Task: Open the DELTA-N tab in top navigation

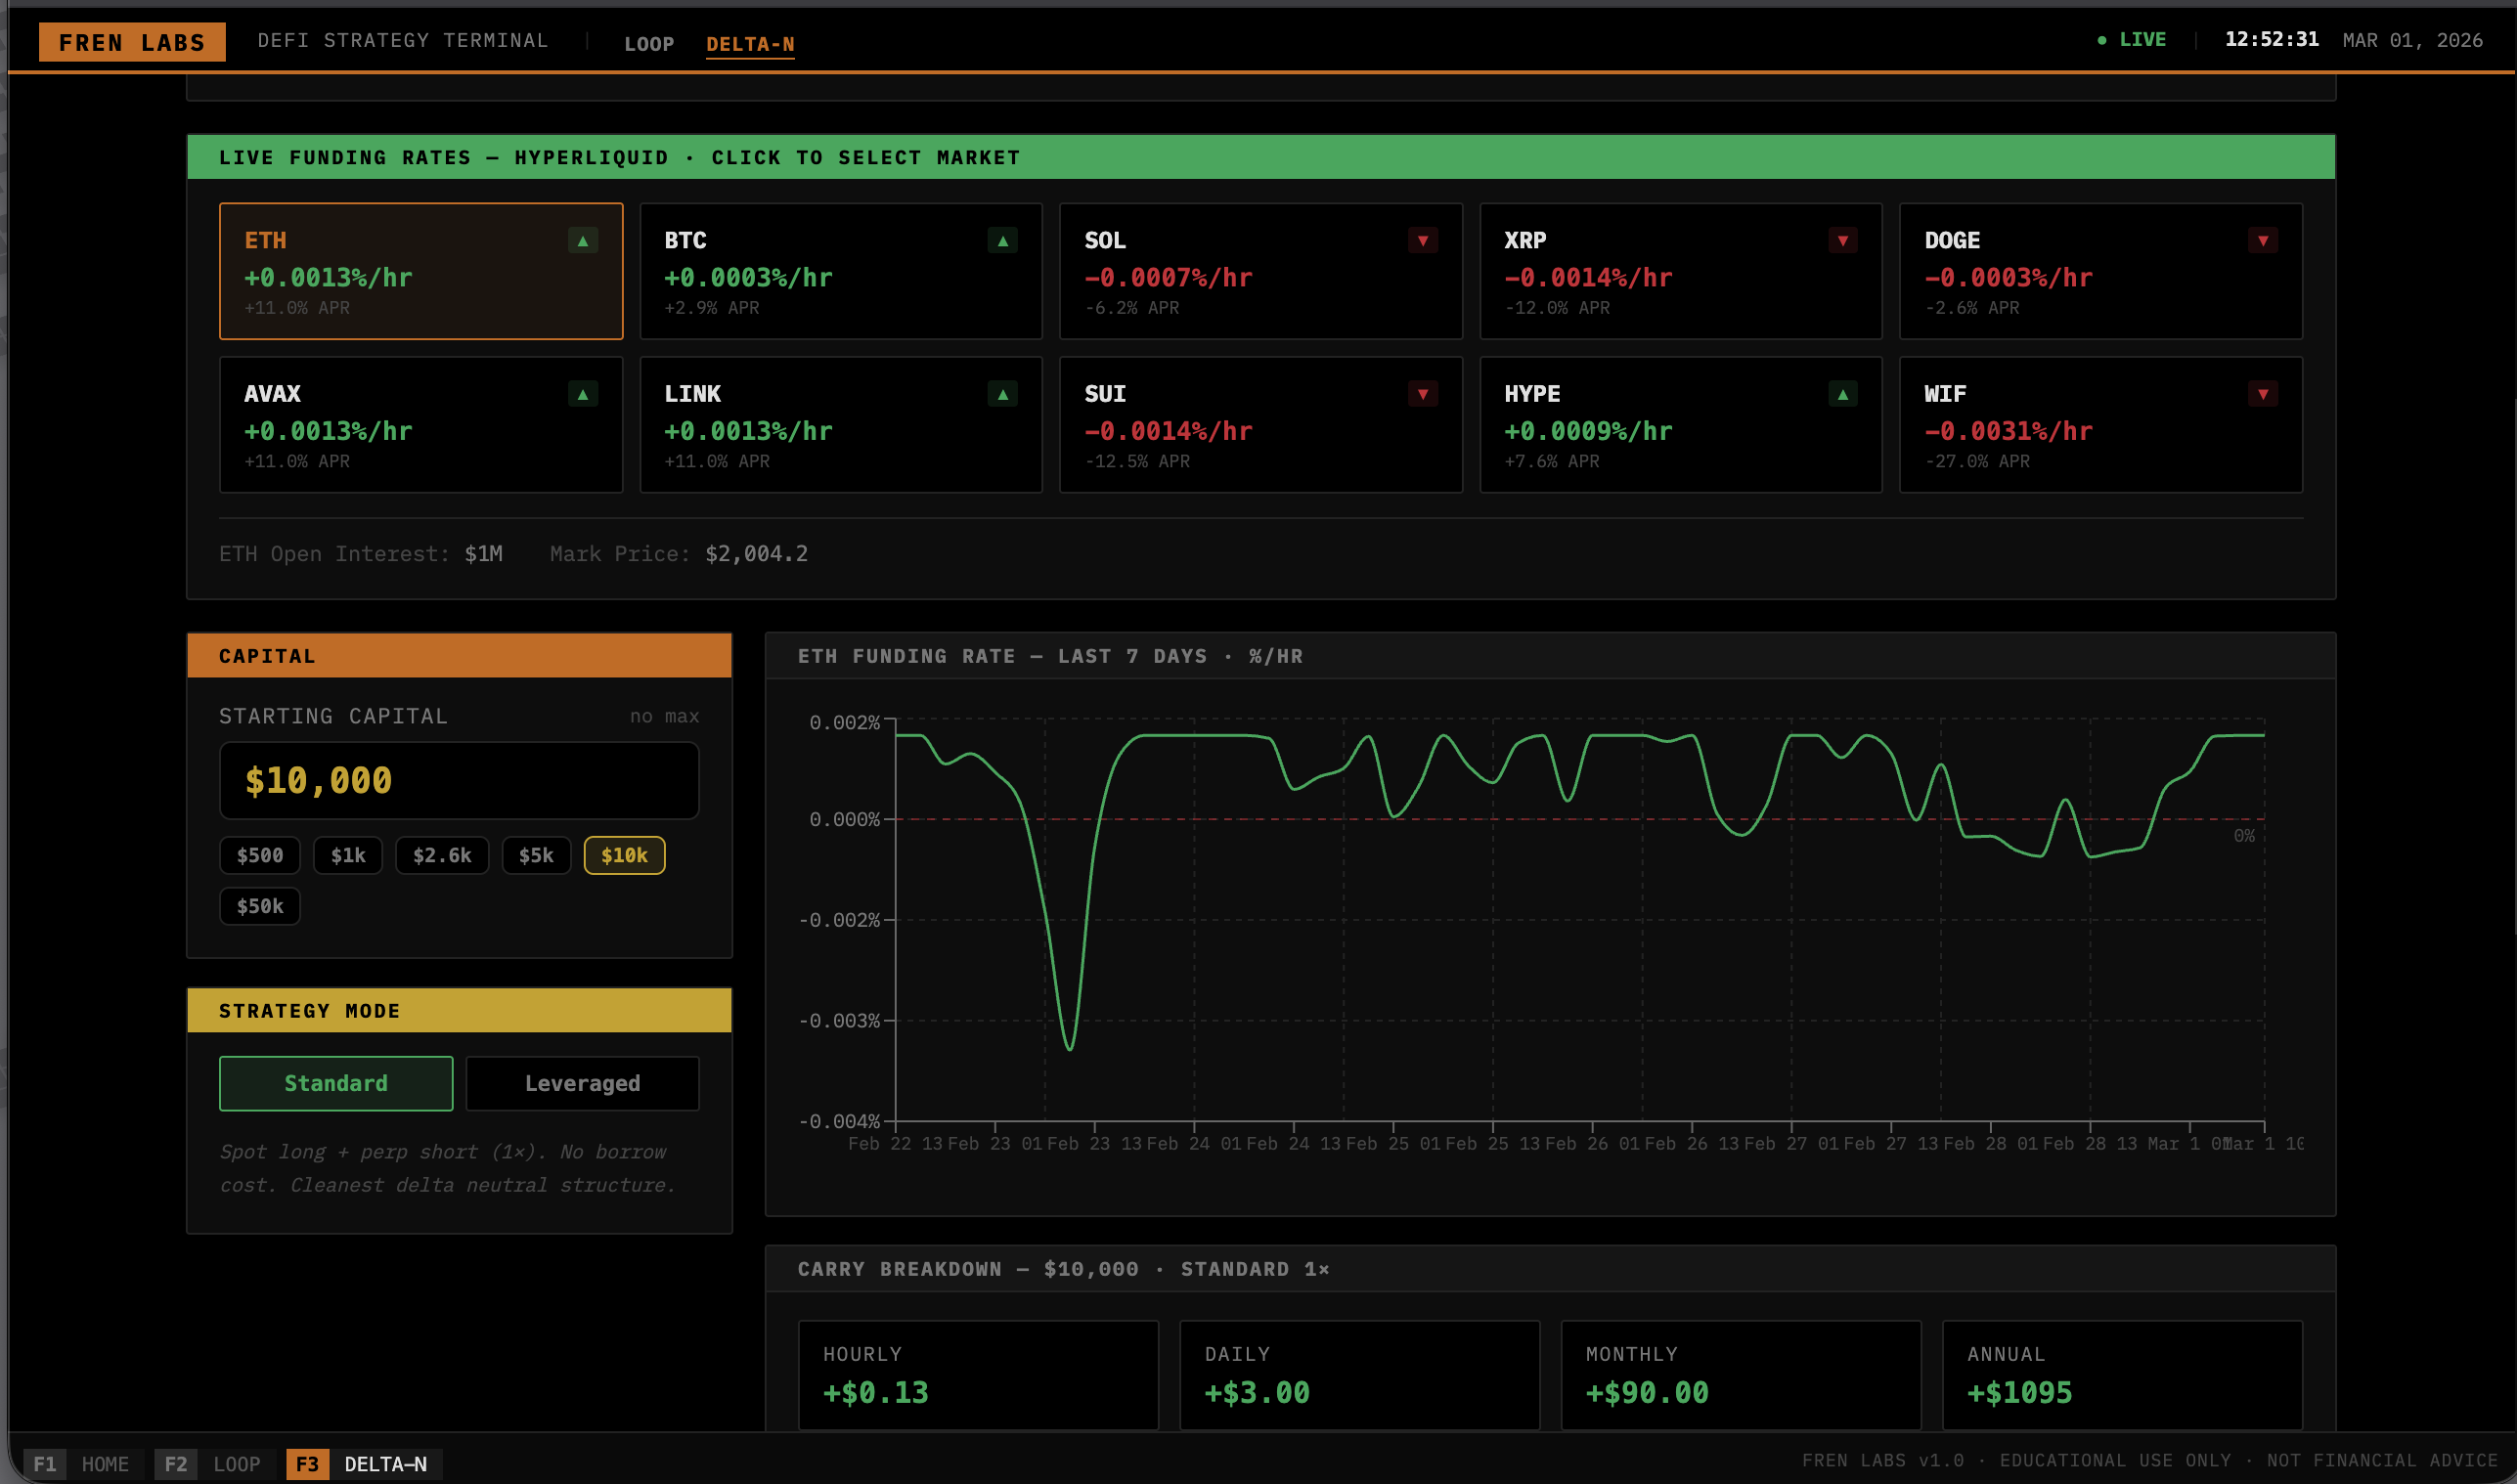Action: 750,44
